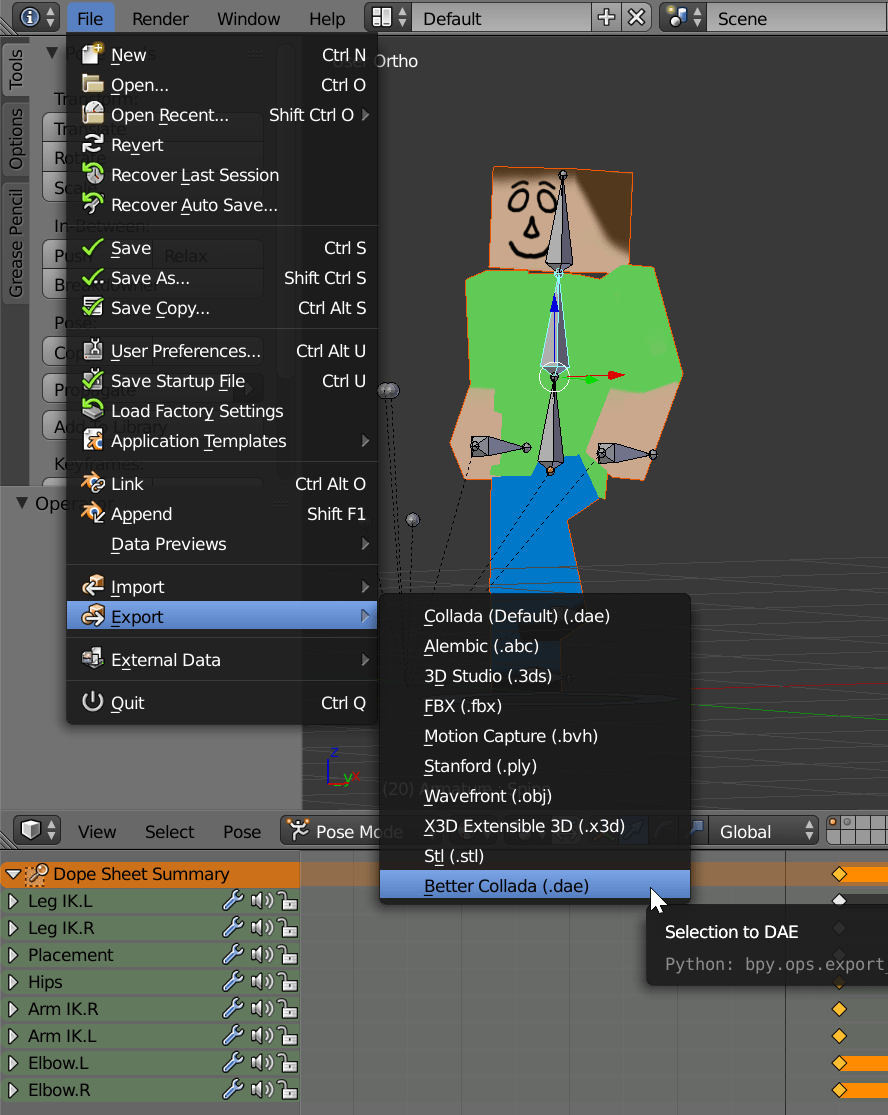Unlock the Placement channel padlock
888x1115 pixels.
pyautogui.click(x=288, y=955)
